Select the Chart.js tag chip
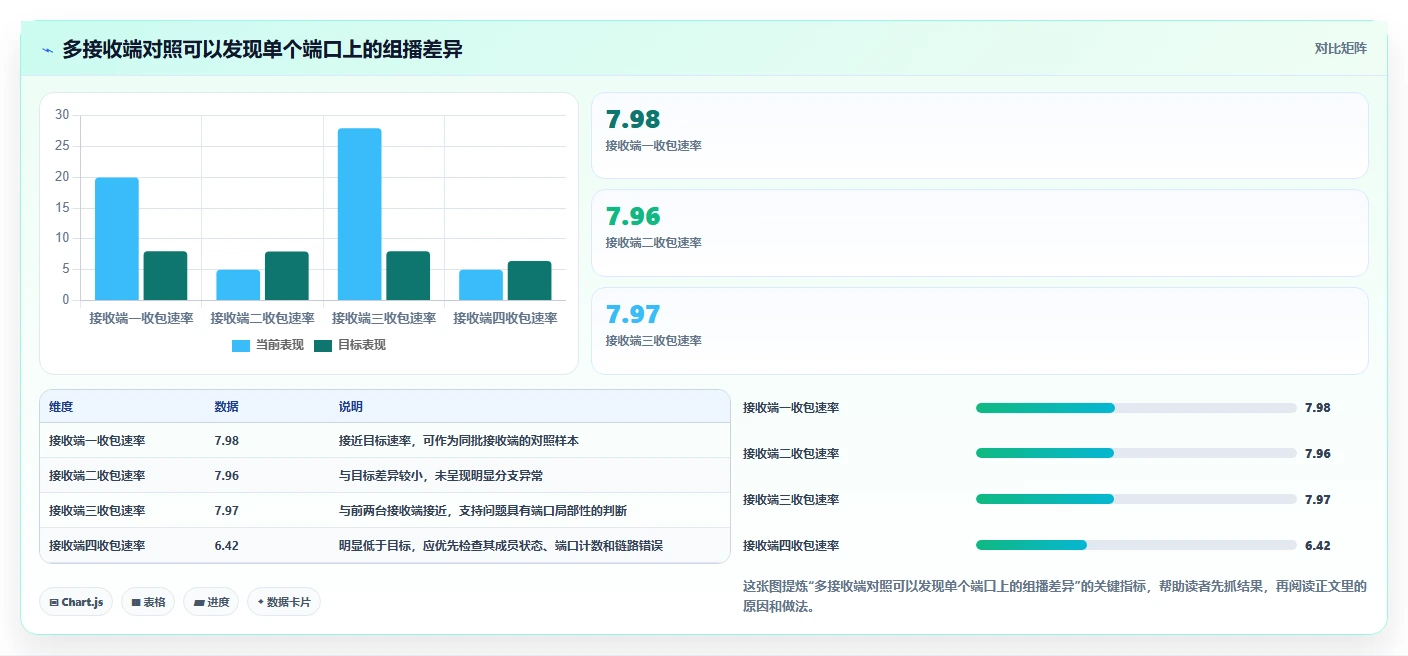This screenshot has width=1408, height=656. [76, 602]
